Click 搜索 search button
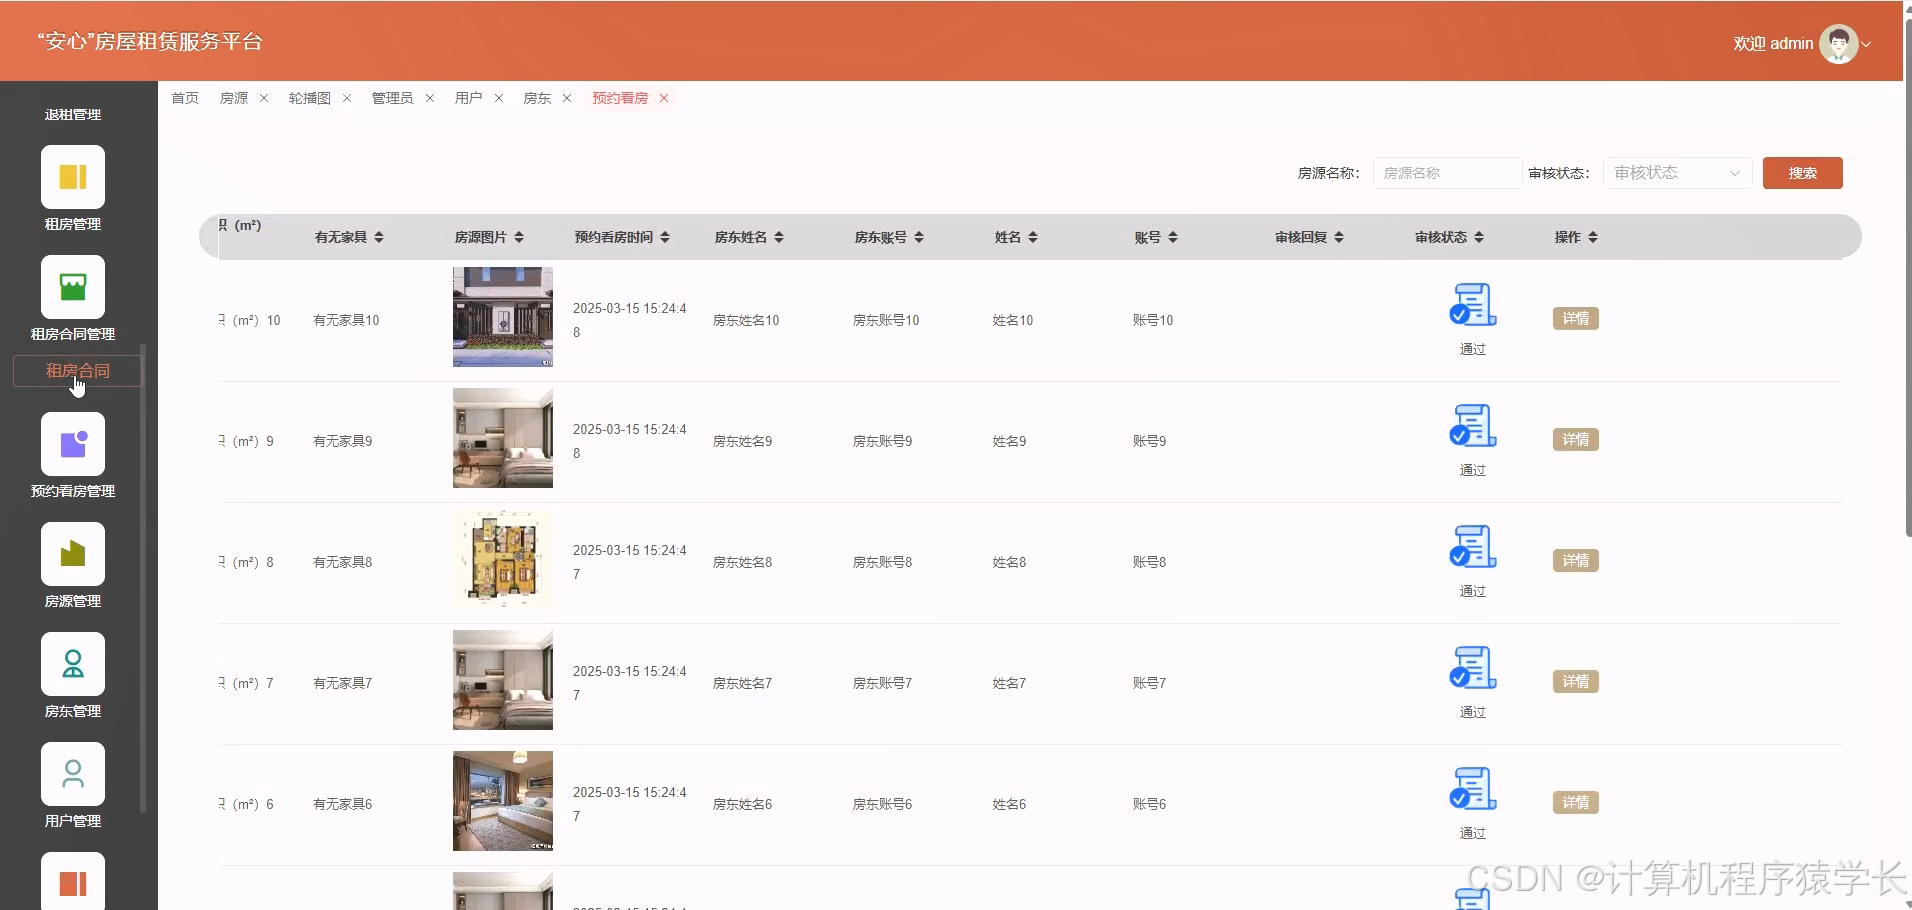Screen dimensions: 1912x910 pyautogui.click(x=1803, y=173)
